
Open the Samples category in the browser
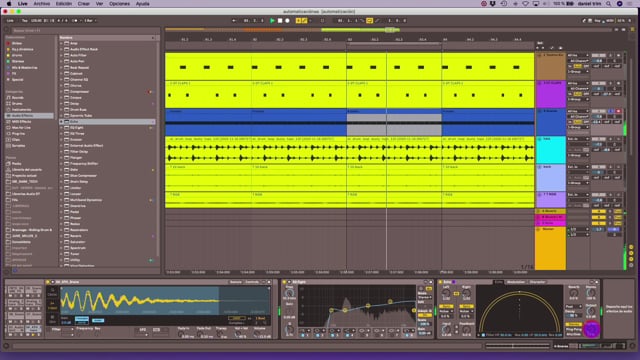pyautogui.click(x=18, y=146)
